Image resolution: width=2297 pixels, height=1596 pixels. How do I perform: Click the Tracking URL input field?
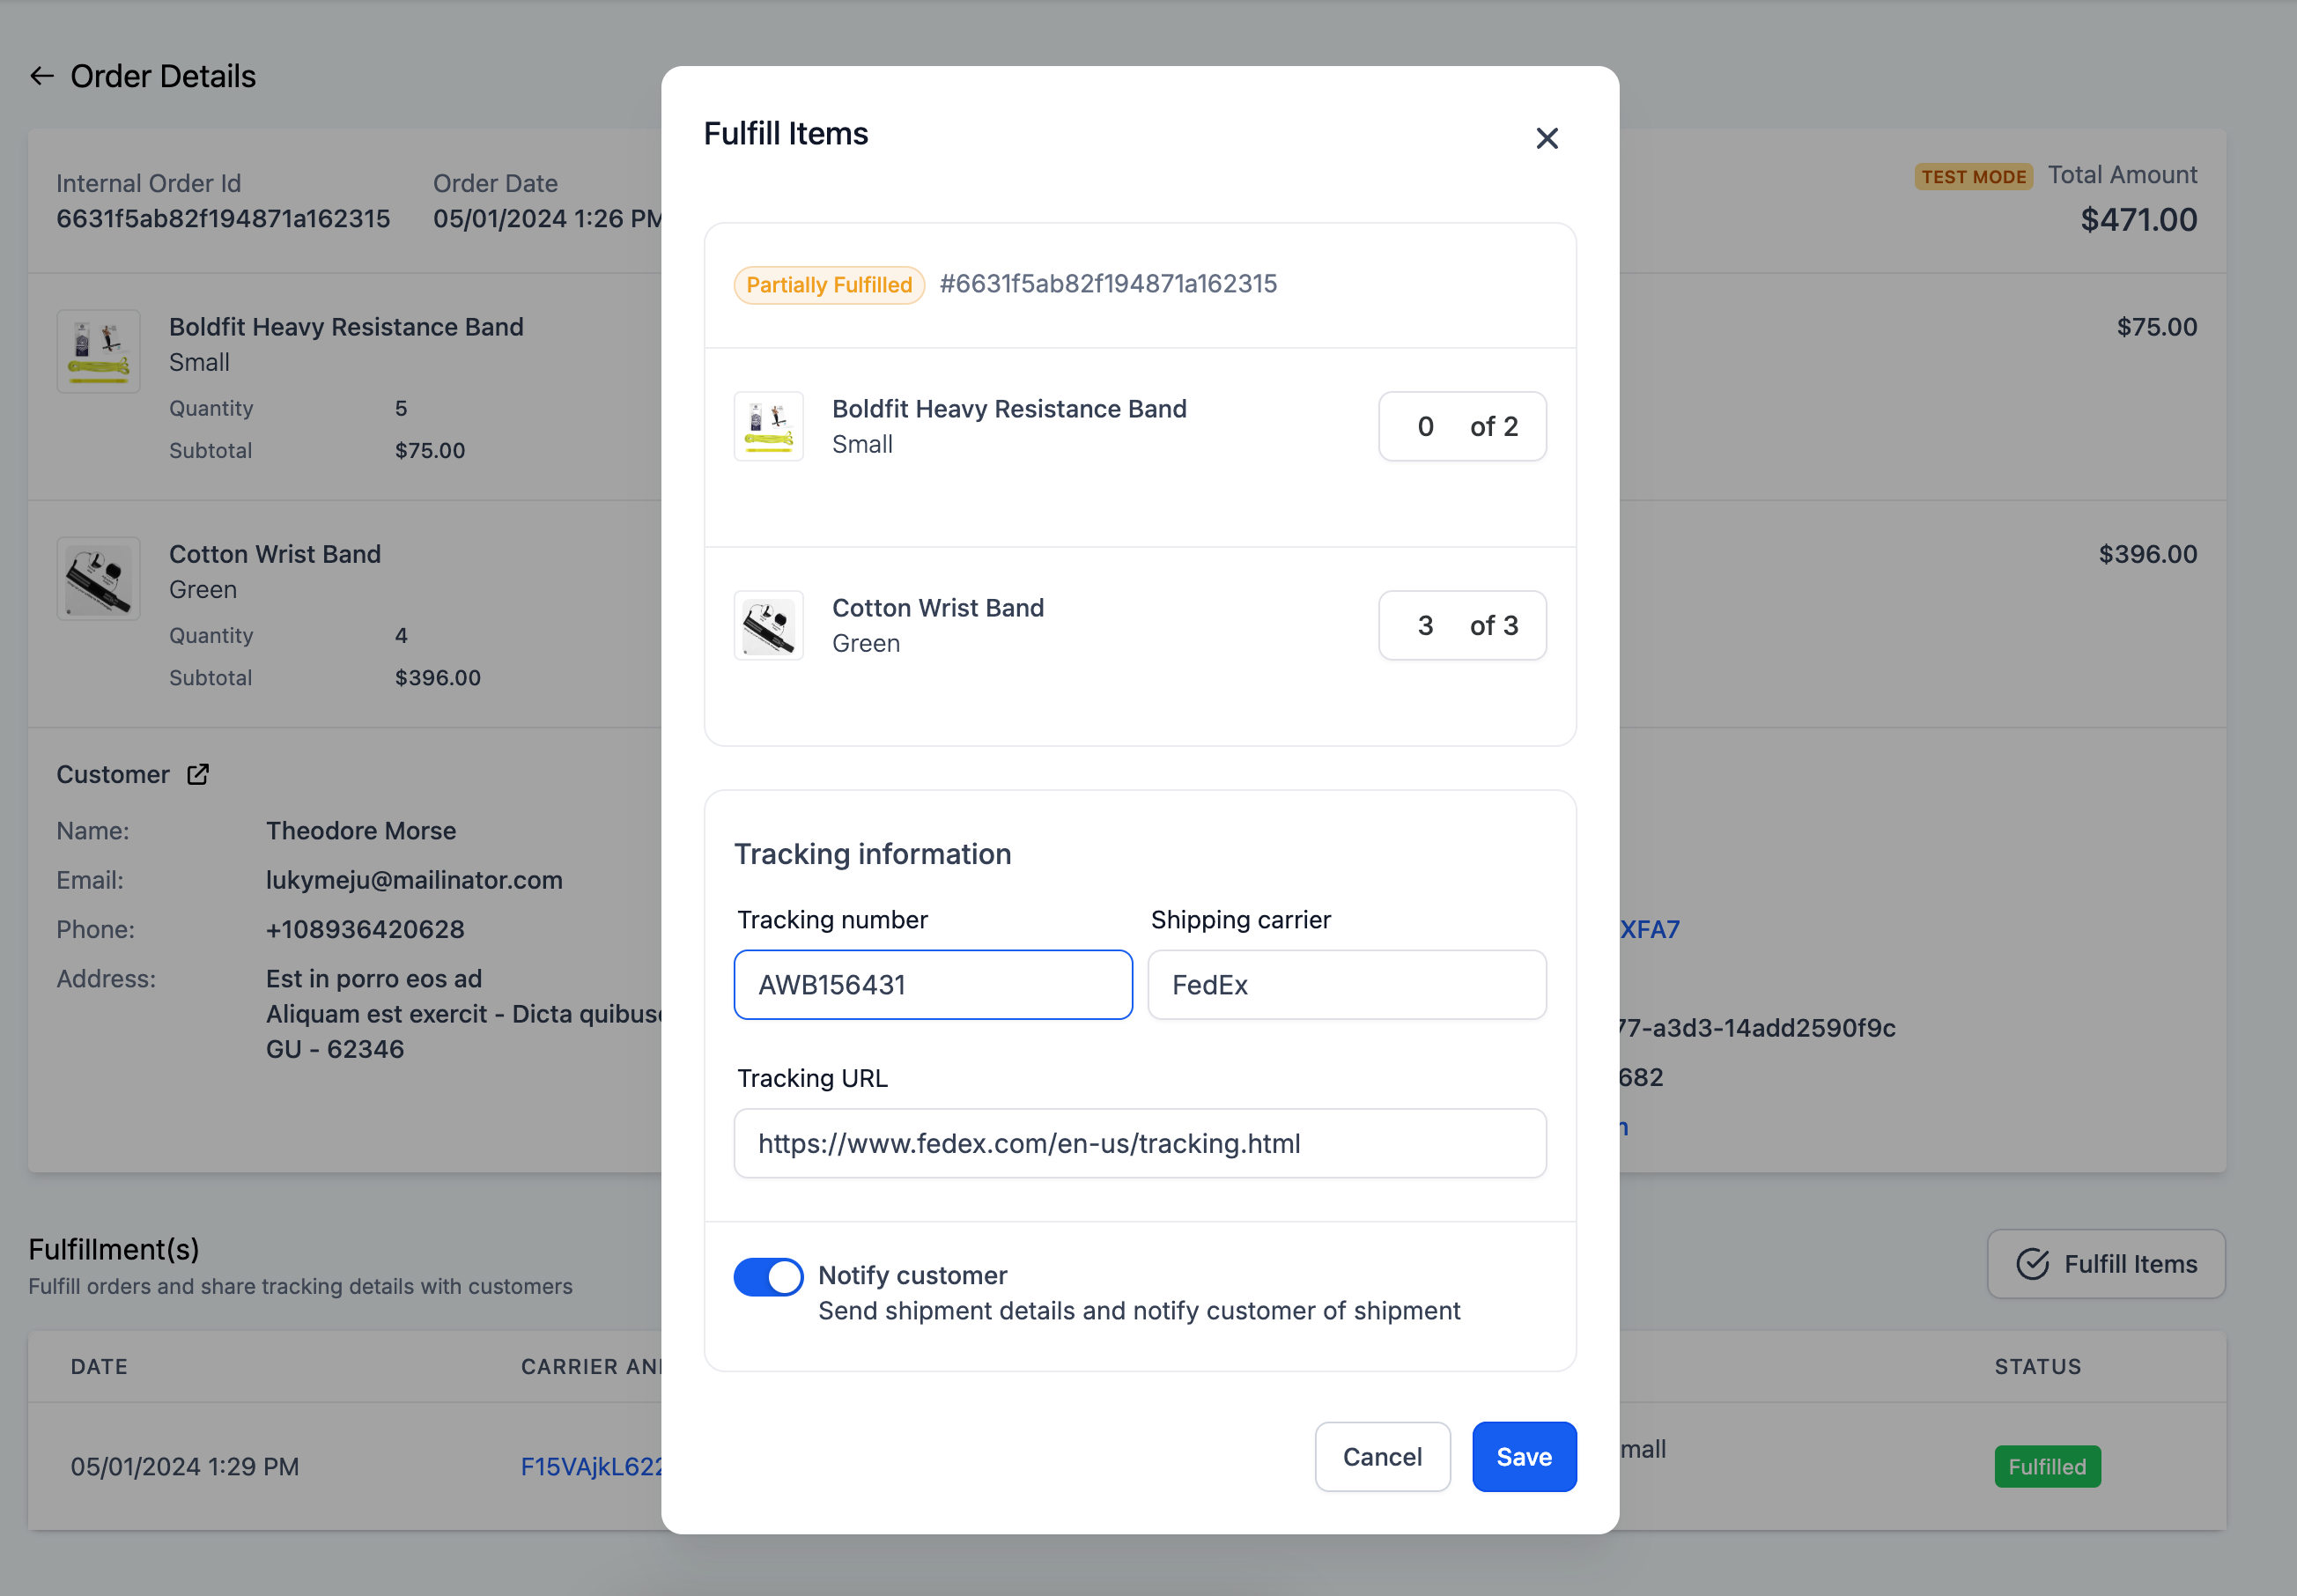[1140, 1142]
